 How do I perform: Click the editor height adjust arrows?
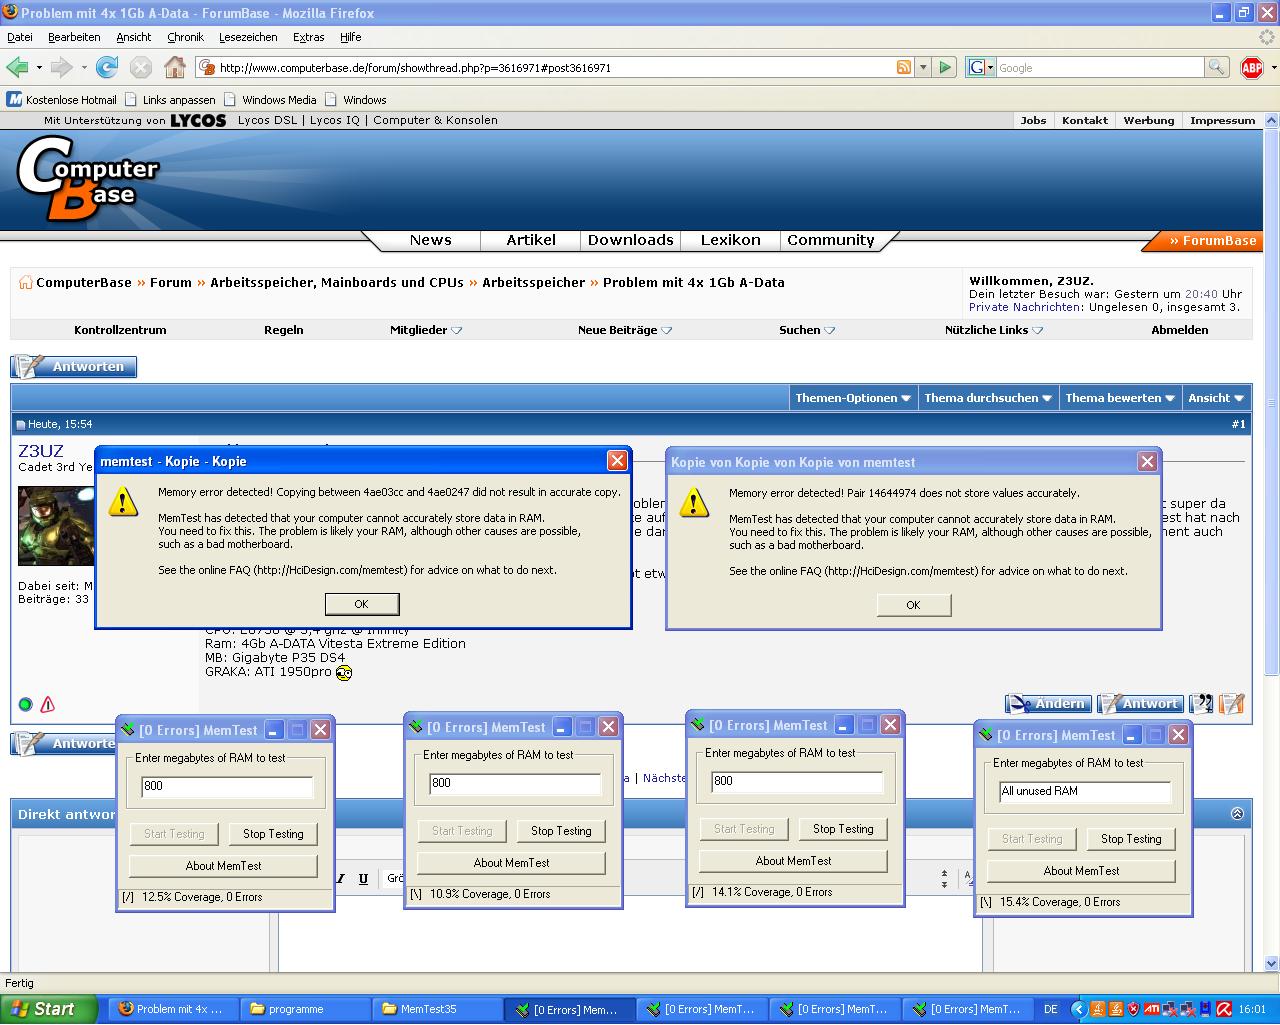[944, 878]
